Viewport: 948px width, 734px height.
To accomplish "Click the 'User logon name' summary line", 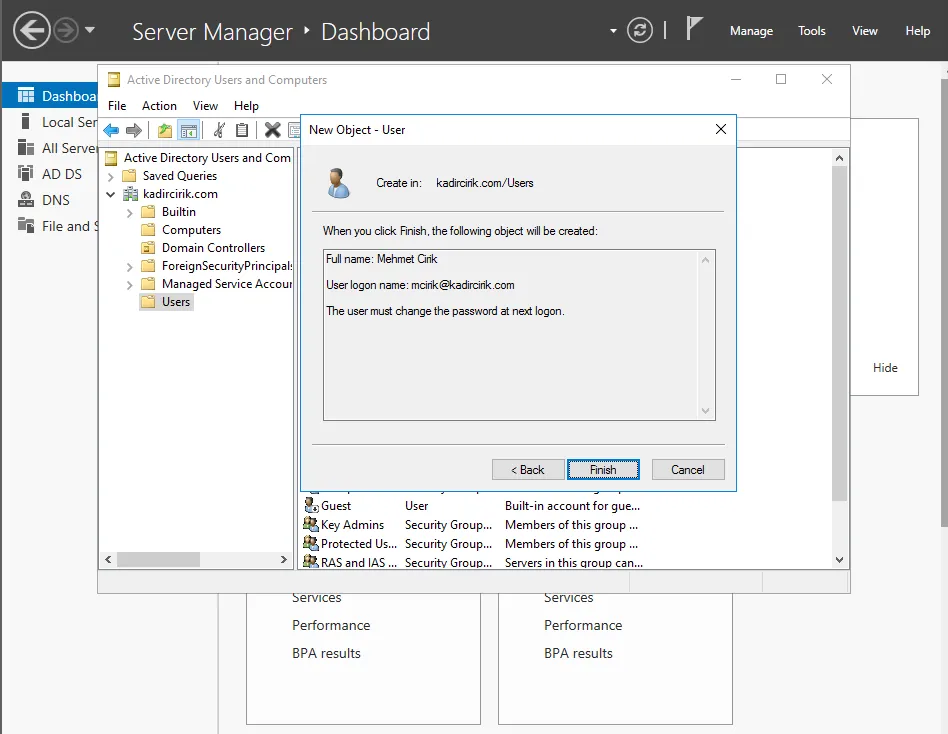I will (x=420, y=285).
